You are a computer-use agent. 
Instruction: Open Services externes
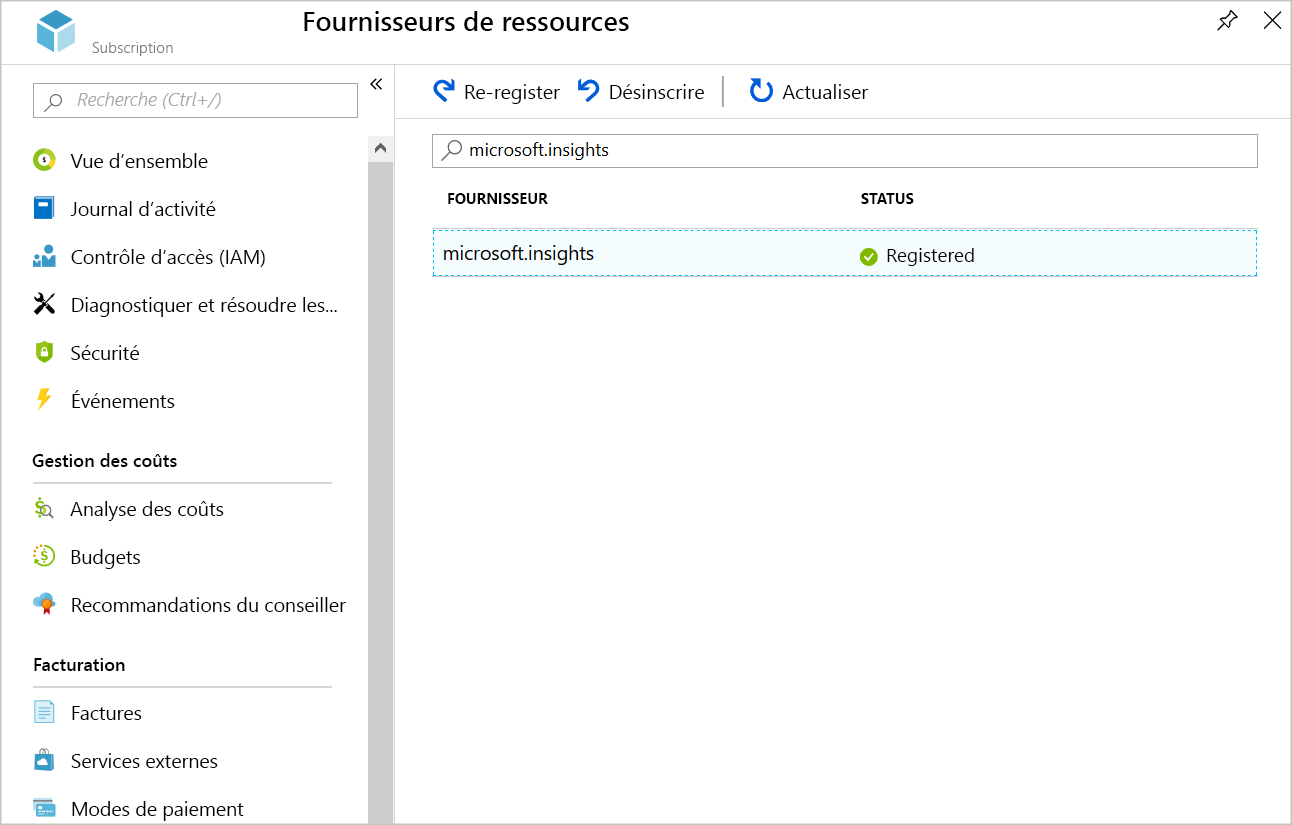144,761
